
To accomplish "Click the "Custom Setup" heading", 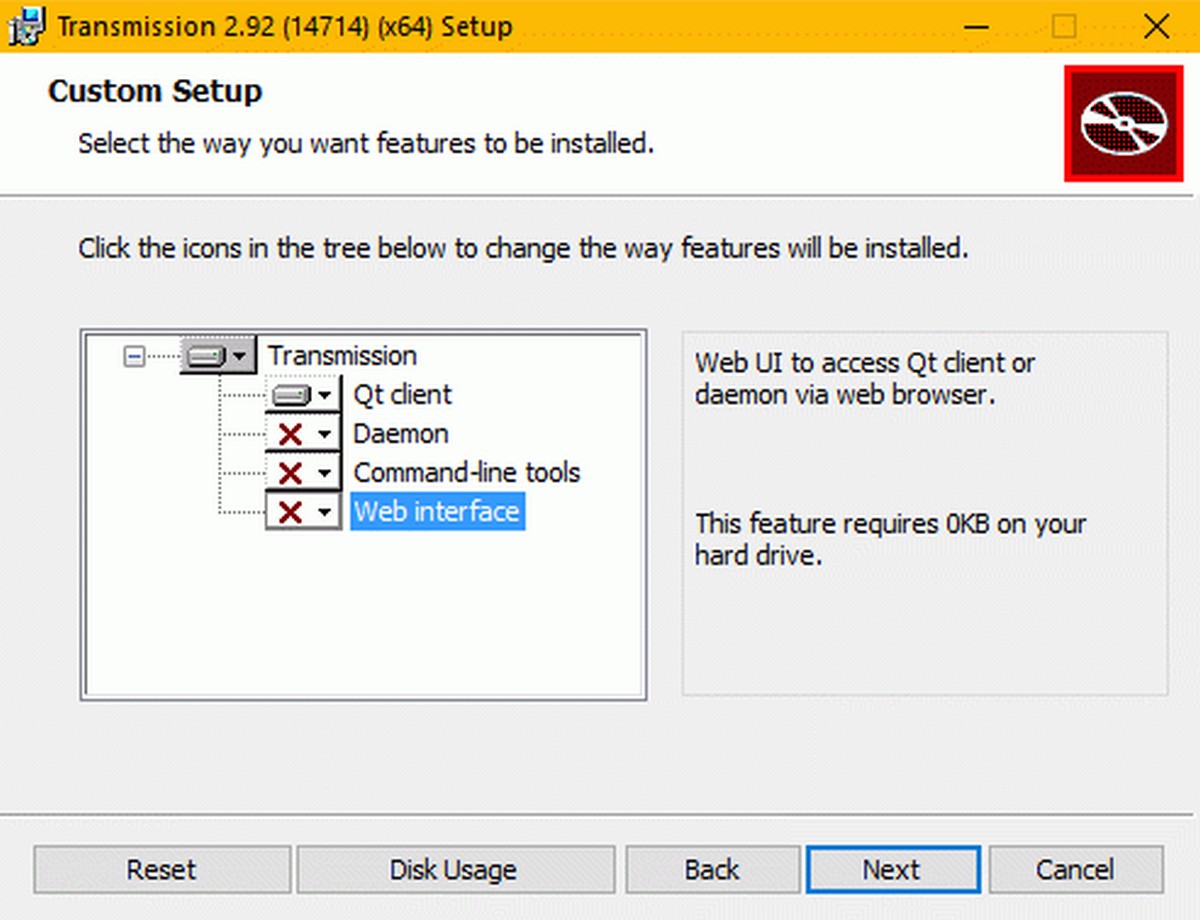I will click(155, 92).
